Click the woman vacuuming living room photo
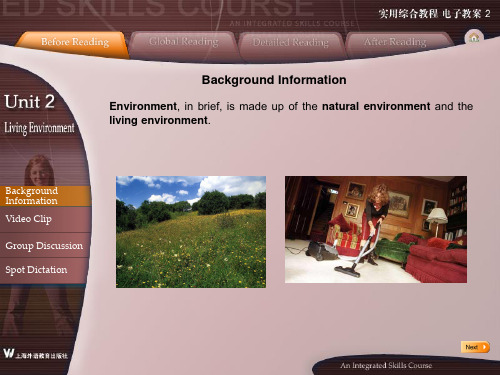Image resolution: width=500 pixels, height=375 pixels. pos(376,229)
